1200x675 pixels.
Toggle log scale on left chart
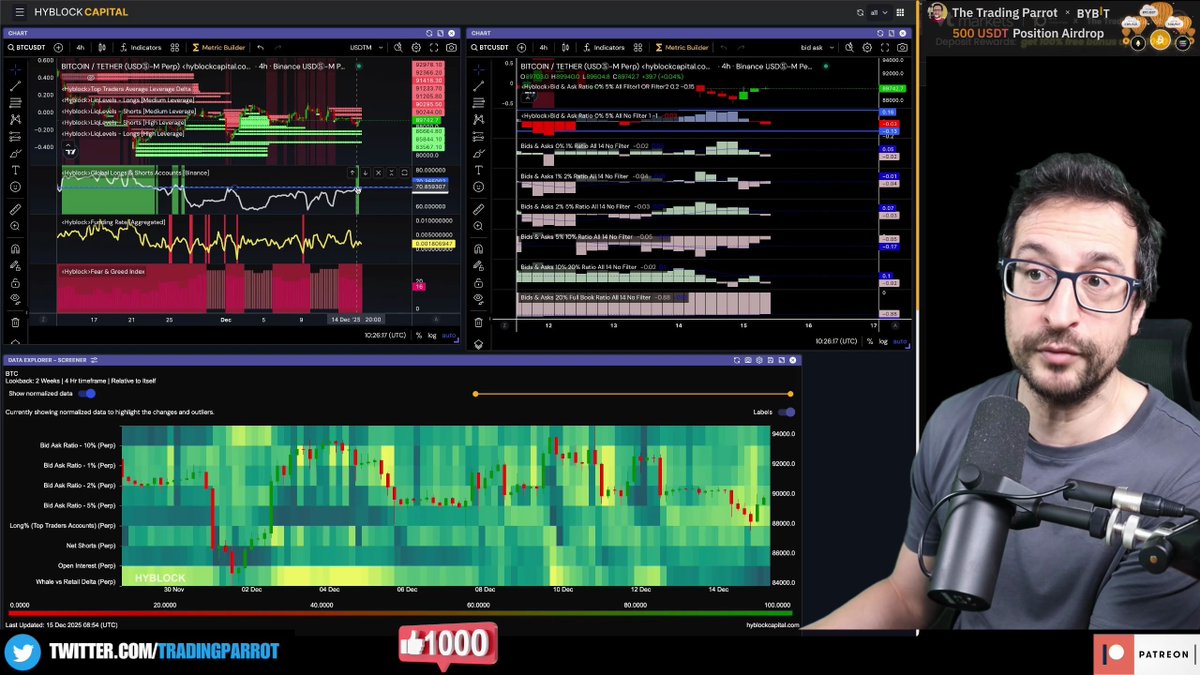tap(432, 336)
